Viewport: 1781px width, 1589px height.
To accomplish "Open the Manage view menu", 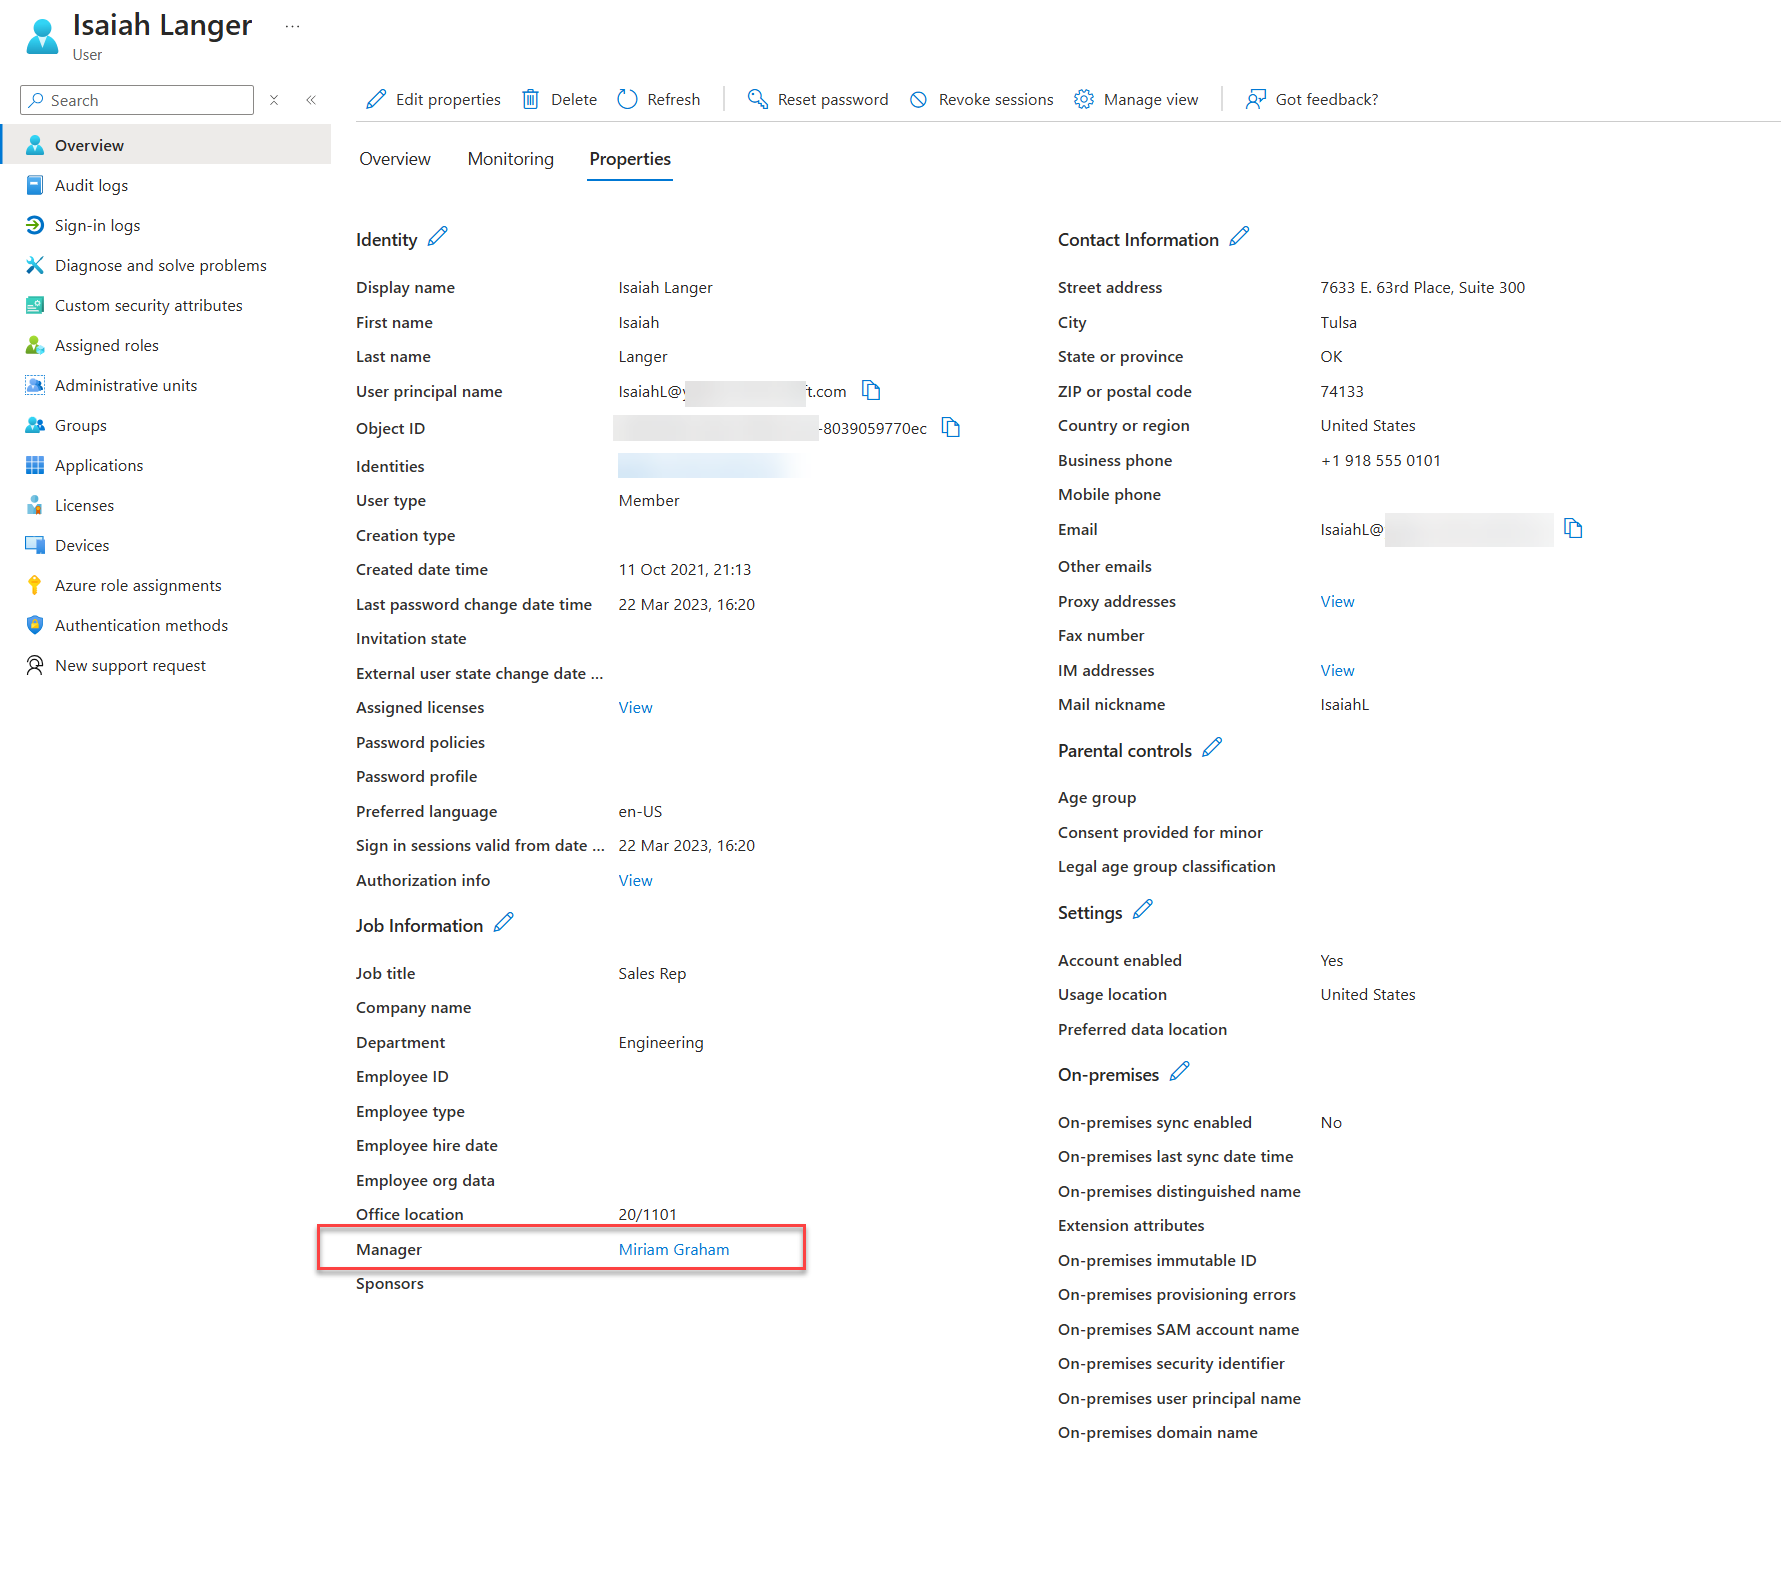I will (1136, 99).
